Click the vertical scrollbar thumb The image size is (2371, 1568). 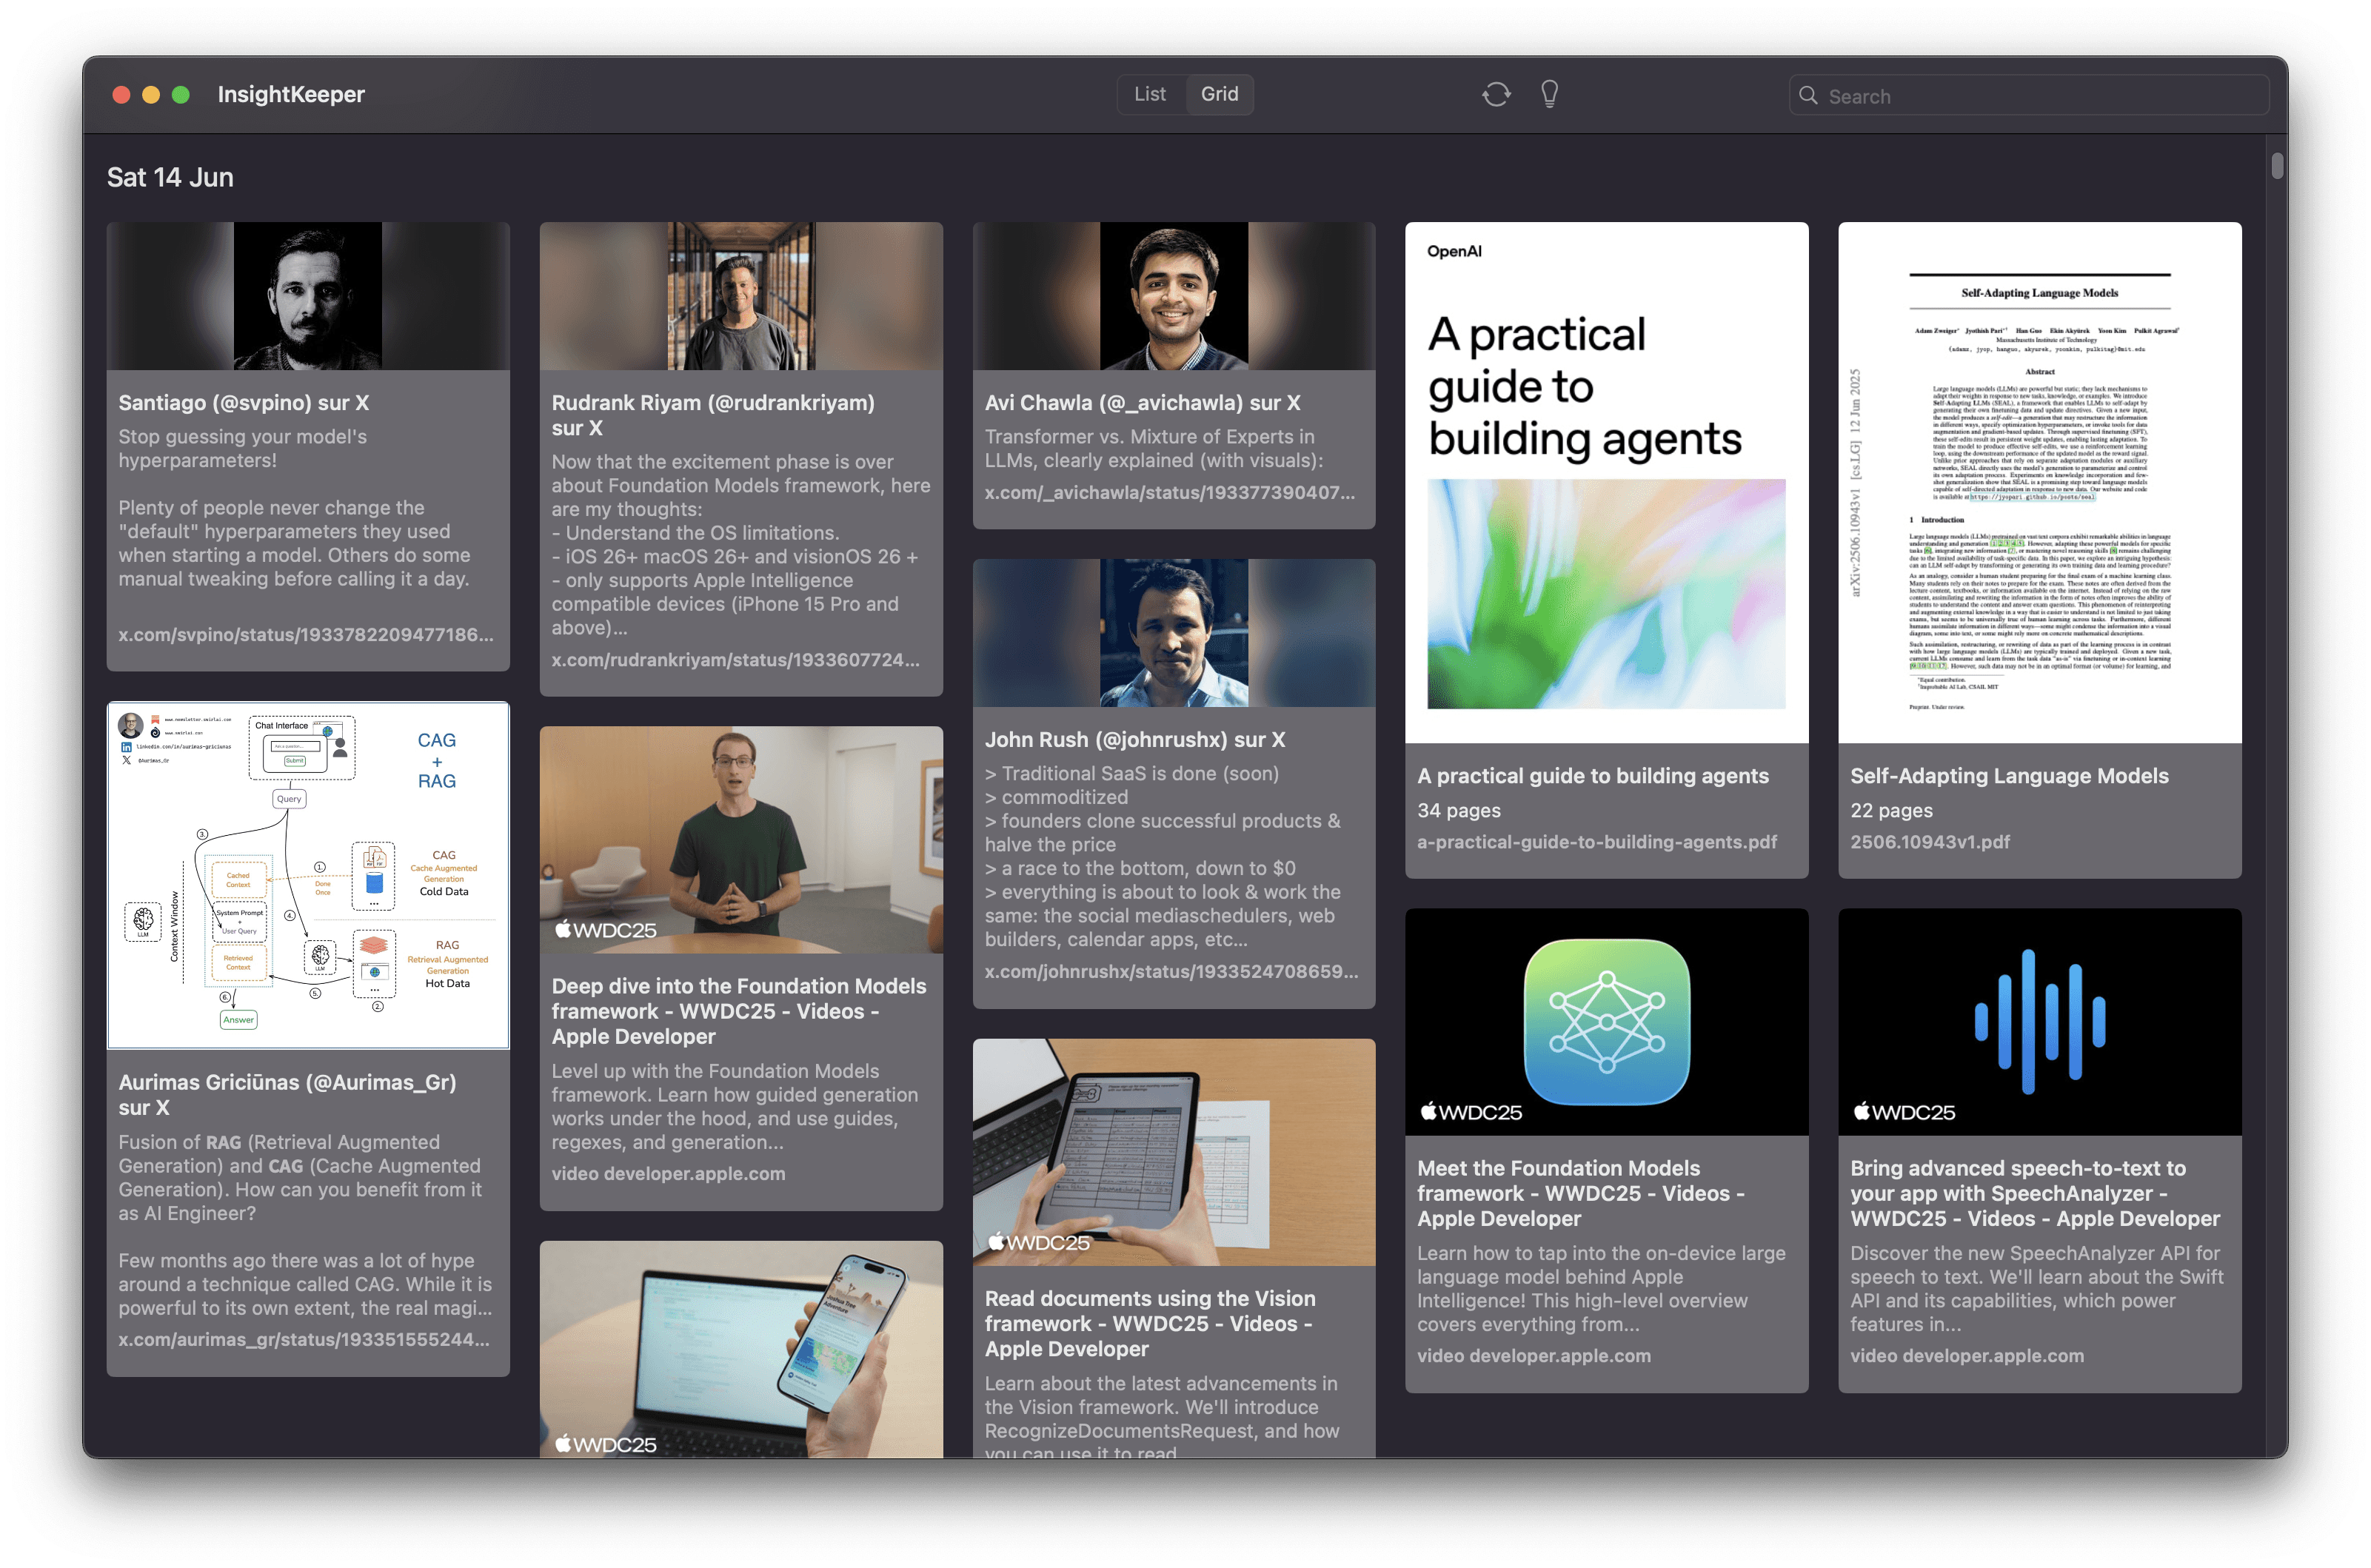[x=2277, y=165]
